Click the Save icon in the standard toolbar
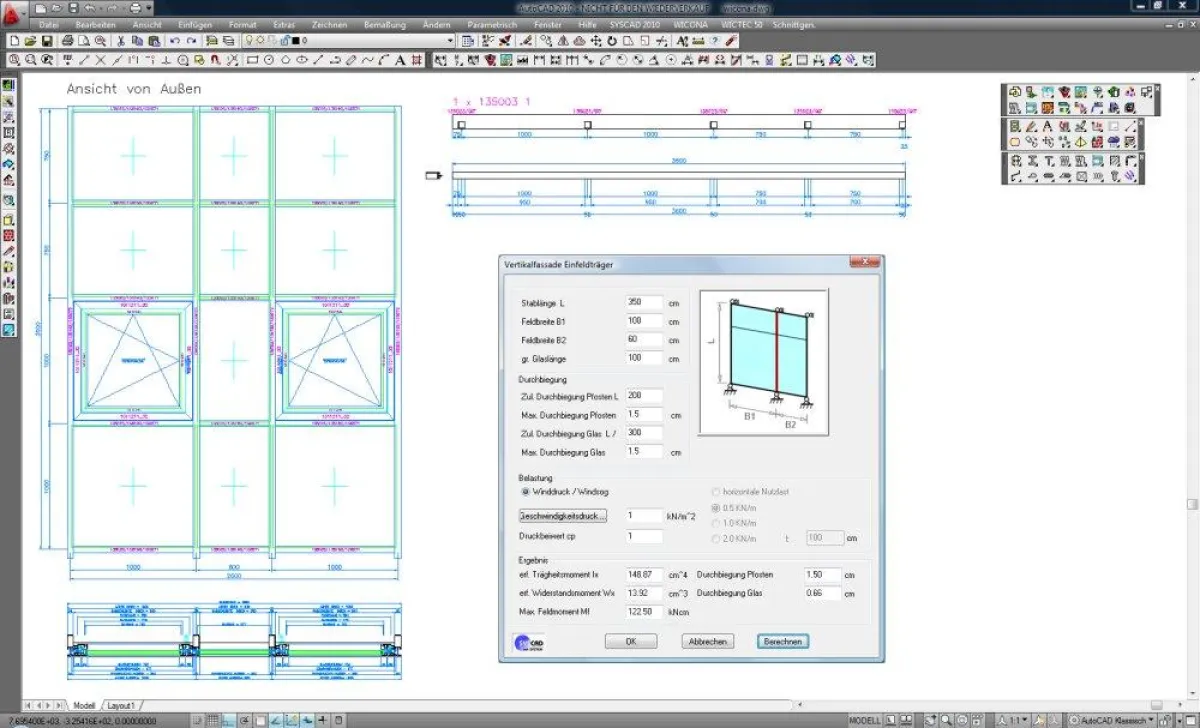Image resolution: width=1200 pixels, height=728 pixels. [47, 41]
